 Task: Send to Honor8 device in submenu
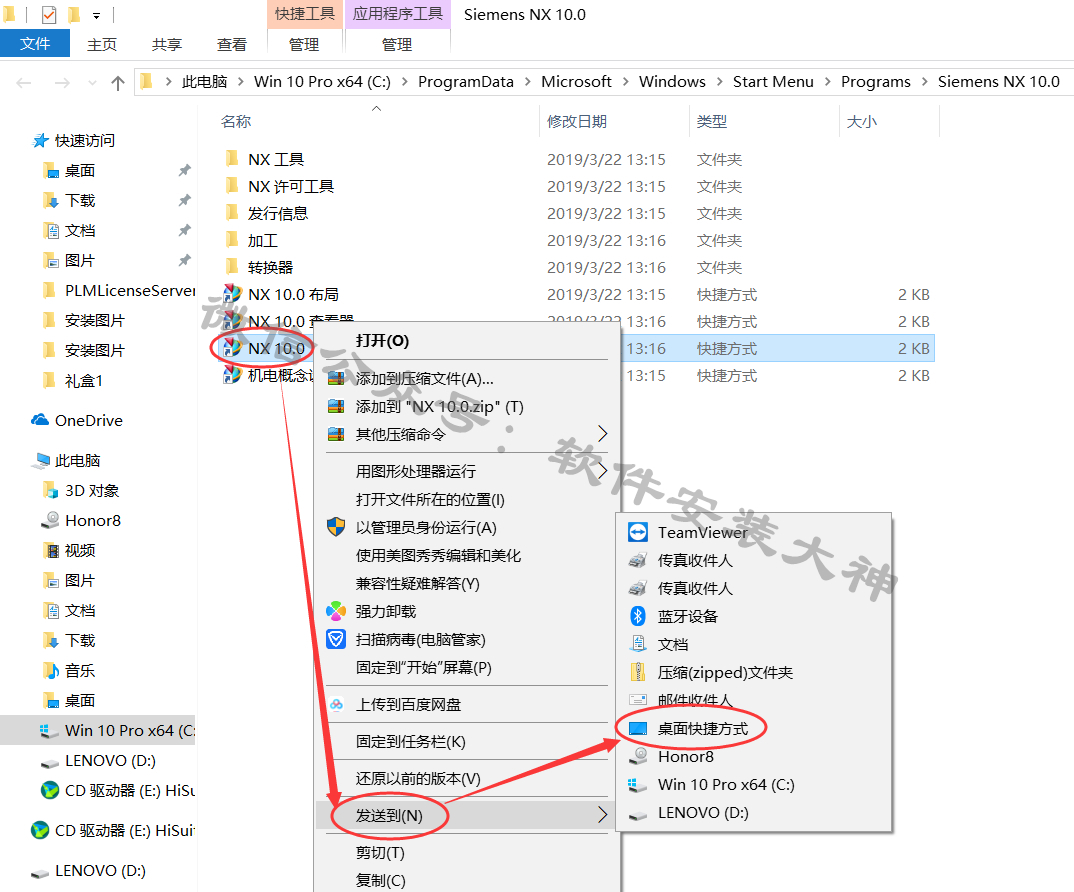pos(753,756)
